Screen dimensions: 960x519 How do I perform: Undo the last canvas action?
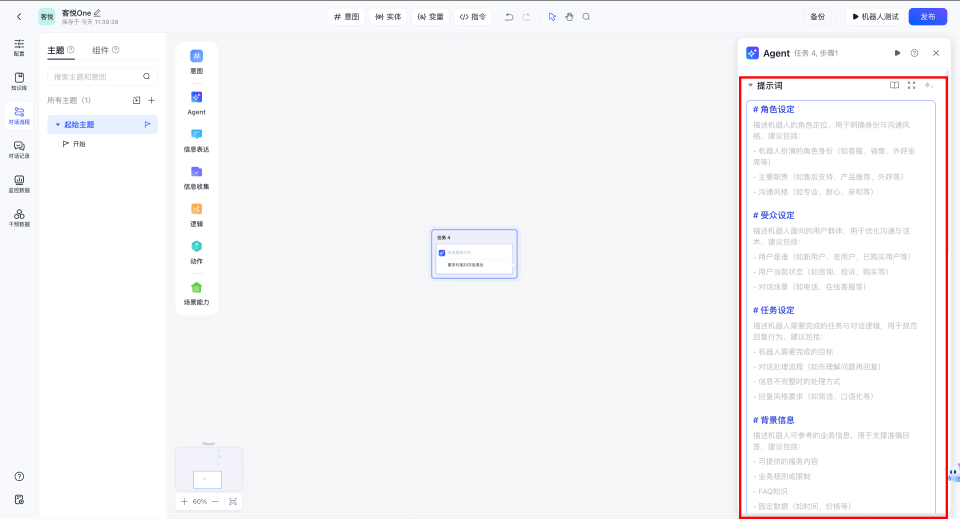(509, 17)
